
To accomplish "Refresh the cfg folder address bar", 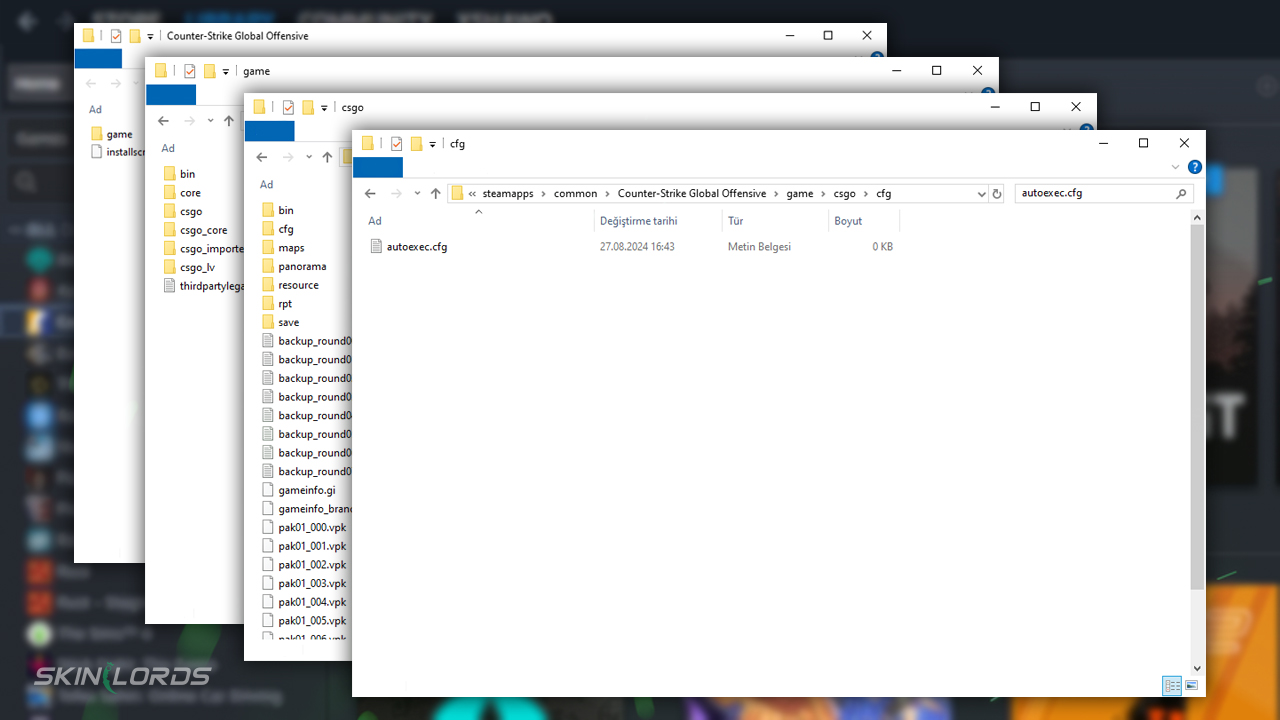I will [x=996, y=194].
